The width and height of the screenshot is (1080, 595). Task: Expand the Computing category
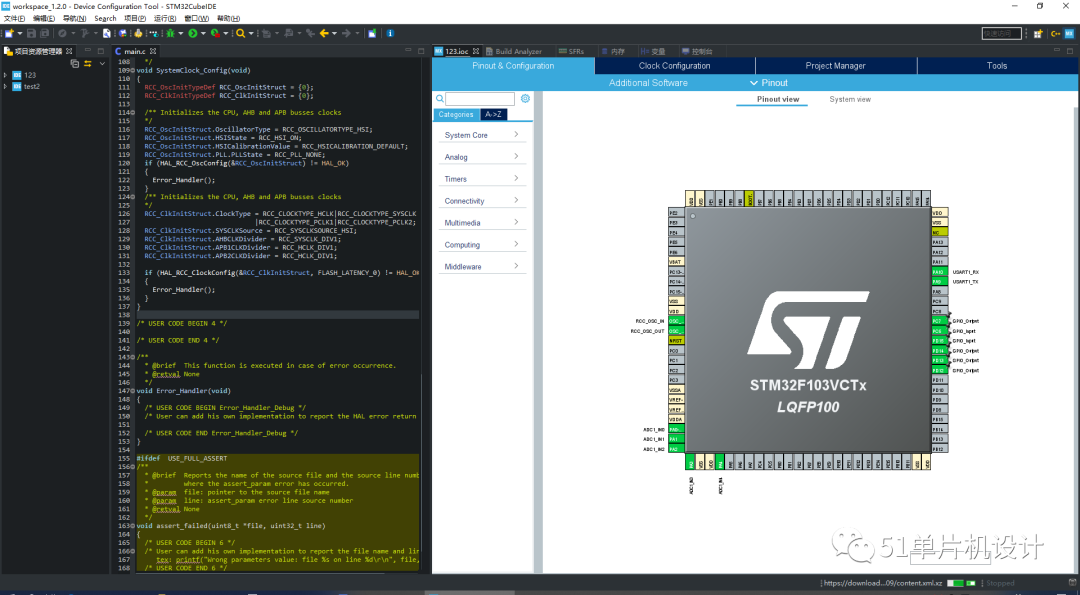coord(481,244)
